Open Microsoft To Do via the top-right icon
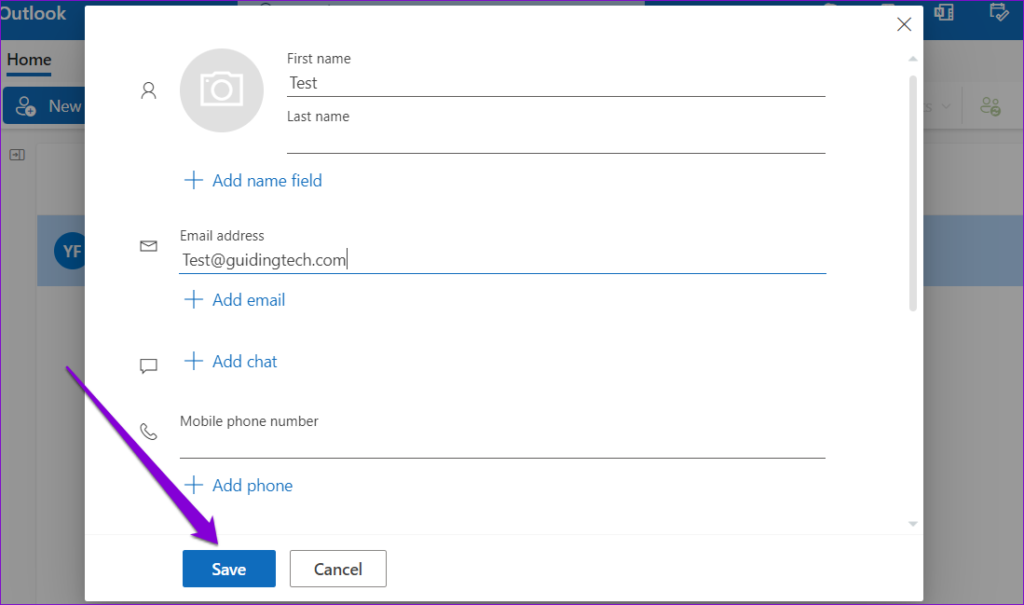 (x=1000, y=13)
